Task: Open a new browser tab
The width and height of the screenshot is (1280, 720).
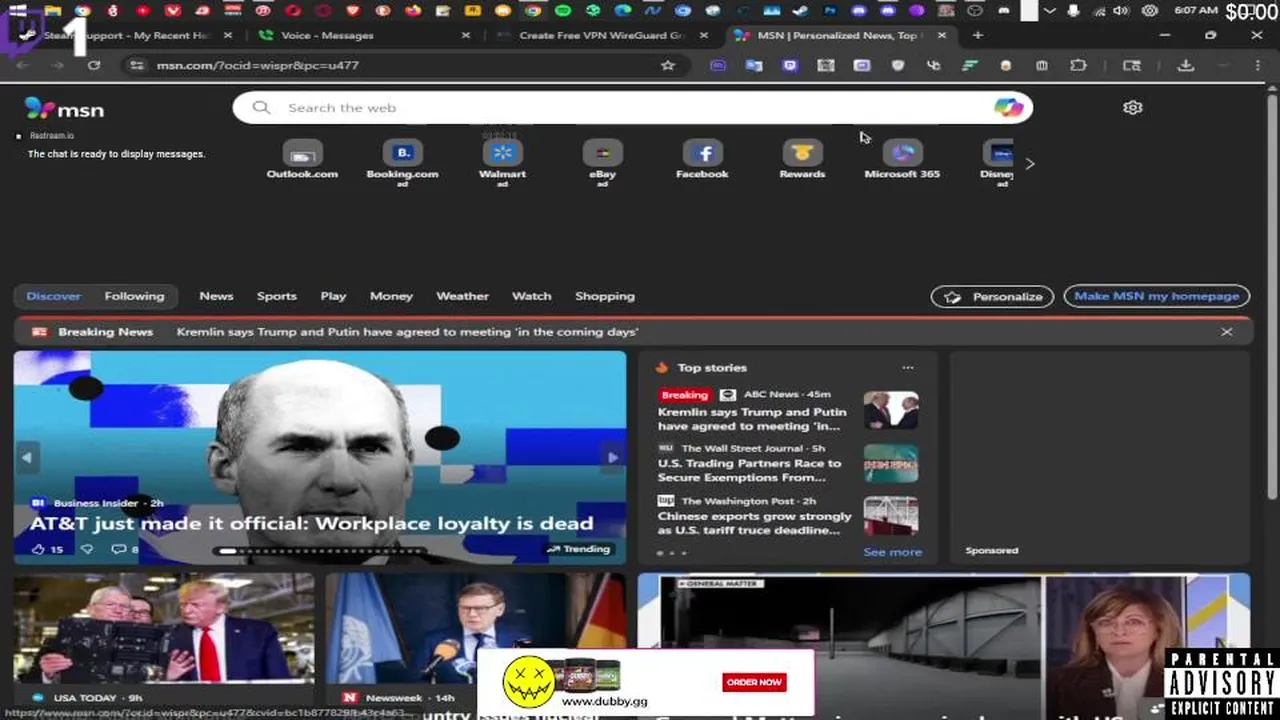Action: coord(978,35)
